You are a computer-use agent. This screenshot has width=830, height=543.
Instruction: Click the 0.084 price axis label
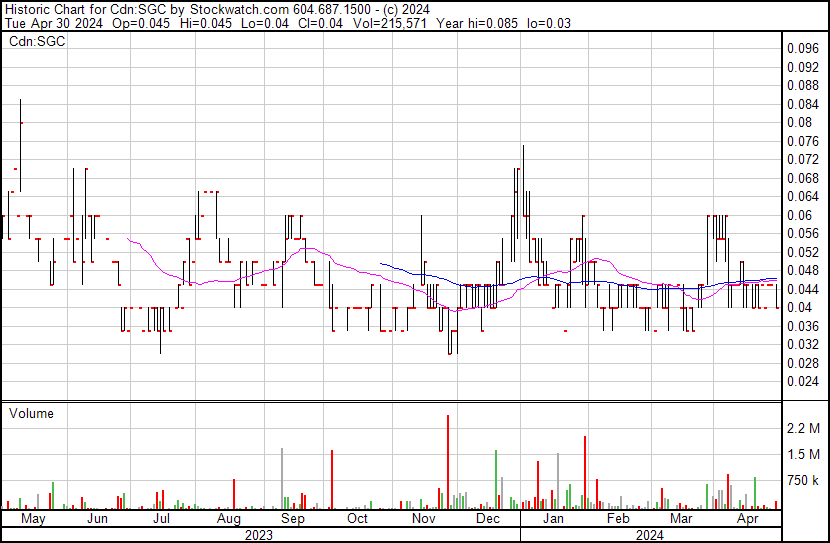click(803, 104)
